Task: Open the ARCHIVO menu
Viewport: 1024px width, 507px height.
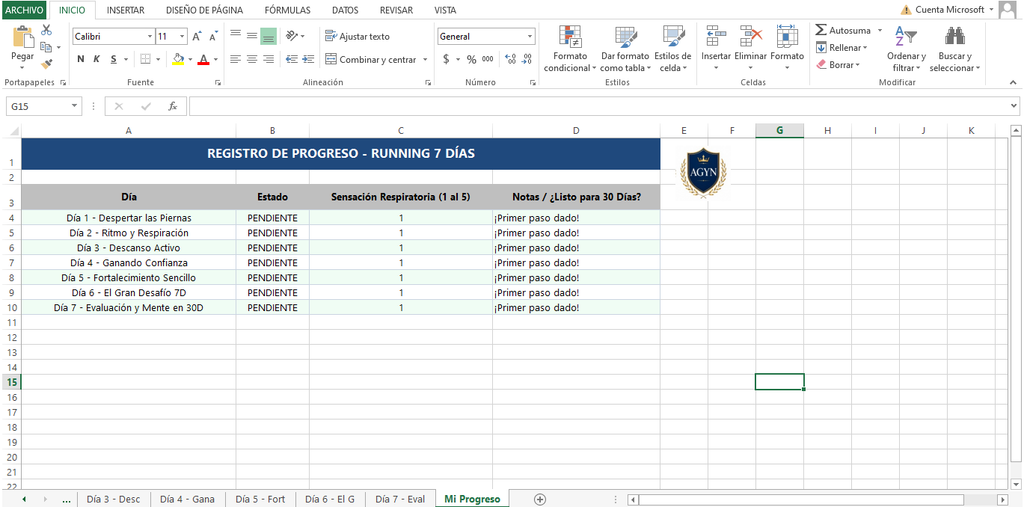Action: [x=24, y=10]
